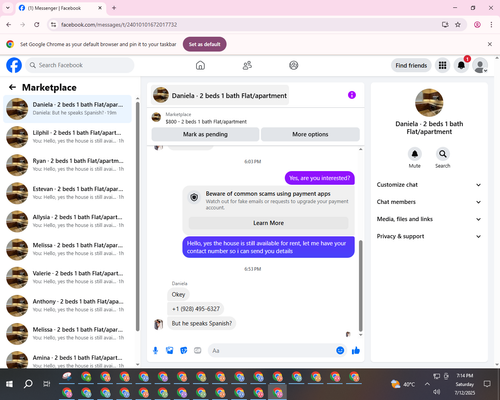Open Ryan conversation in the list
This screenshot has width=500, height=400.
[x=68, y=165]
